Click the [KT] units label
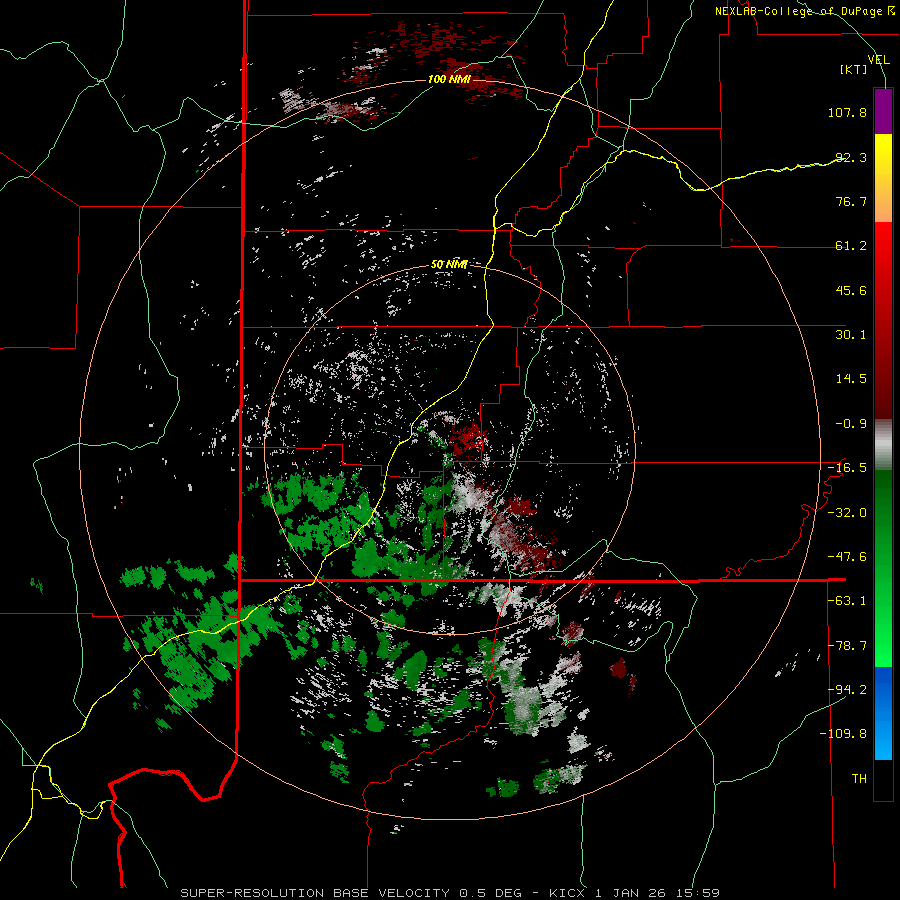 point(854,69)
